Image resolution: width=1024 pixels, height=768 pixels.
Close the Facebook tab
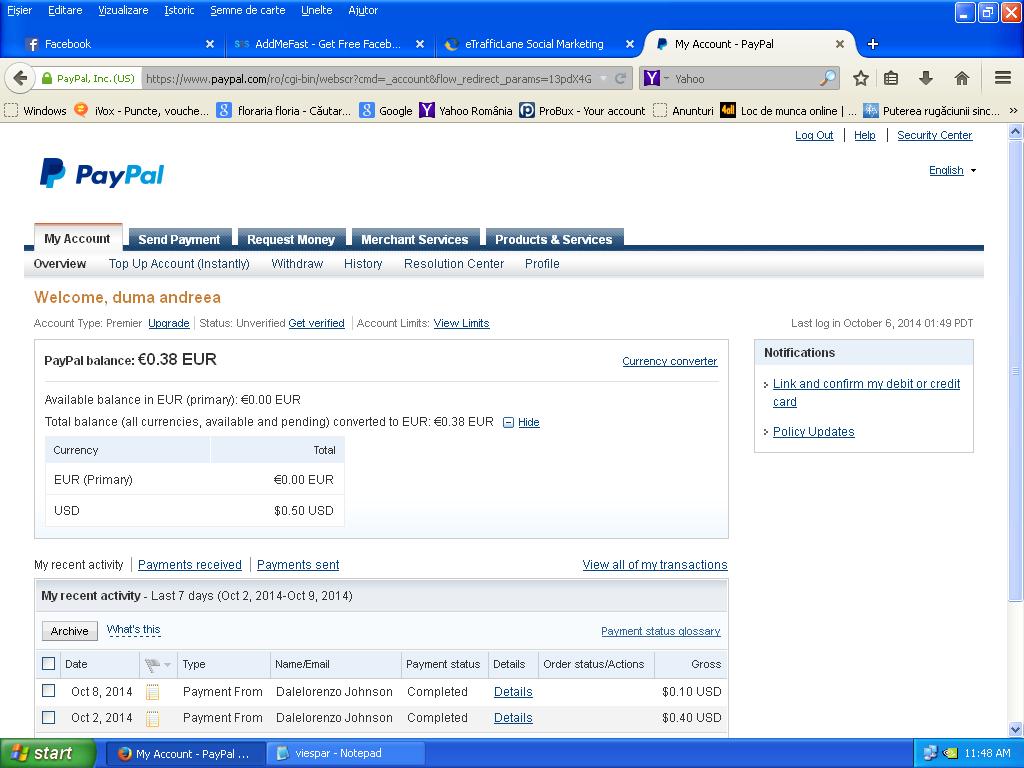(x=210, y=44)
